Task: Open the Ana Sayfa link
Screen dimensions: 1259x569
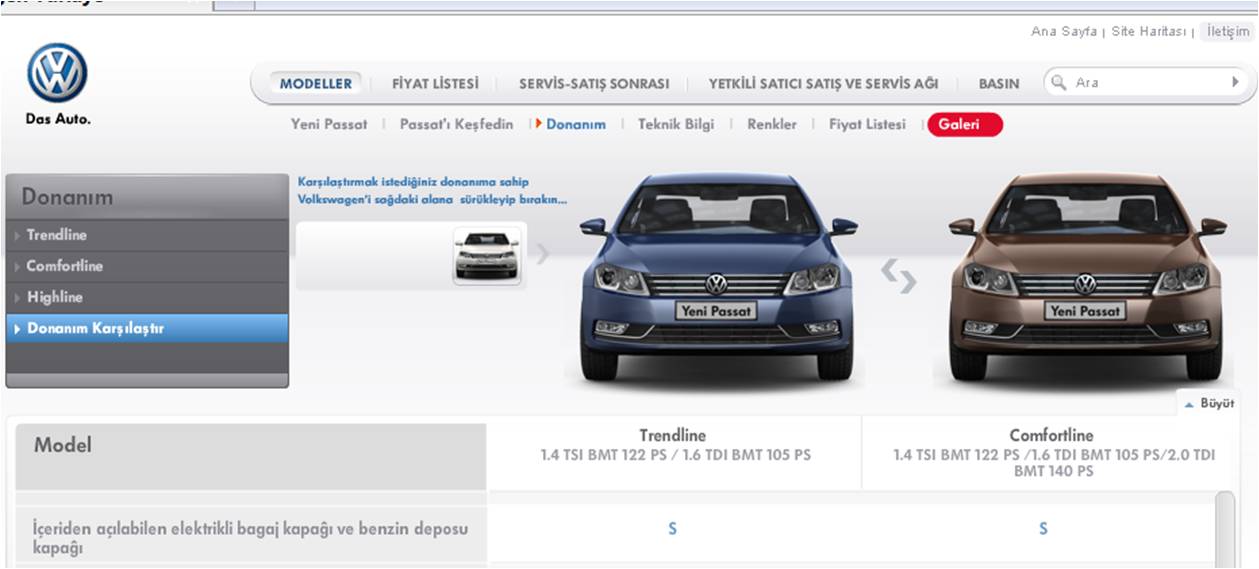Action: tap(1064, 32)
